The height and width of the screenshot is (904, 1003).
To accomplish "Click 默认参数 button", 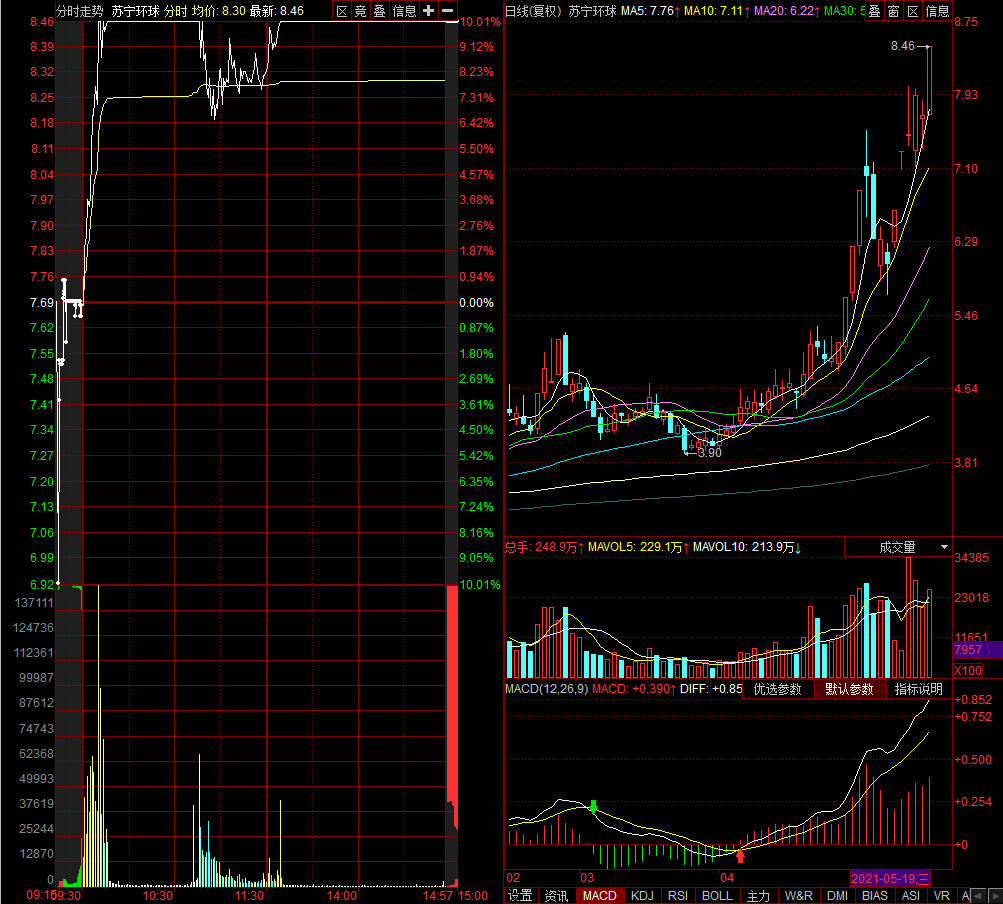I will pyautogui.click(x=849, y=689).
